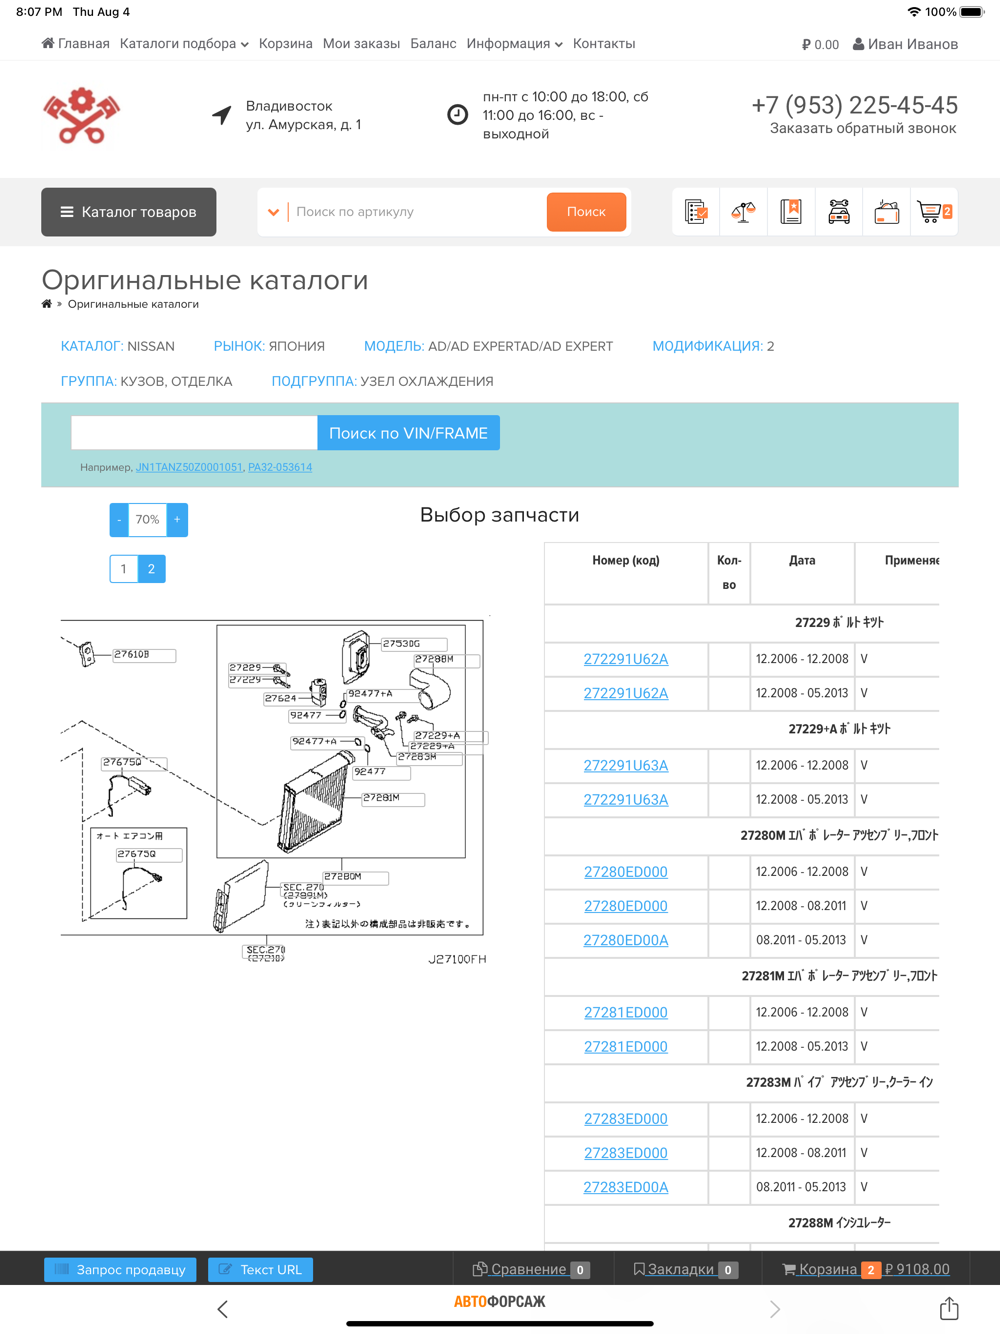Click the cooling unit parts diagram
This screenshot has width=1000, height=1334.
[x=273, y=791]
